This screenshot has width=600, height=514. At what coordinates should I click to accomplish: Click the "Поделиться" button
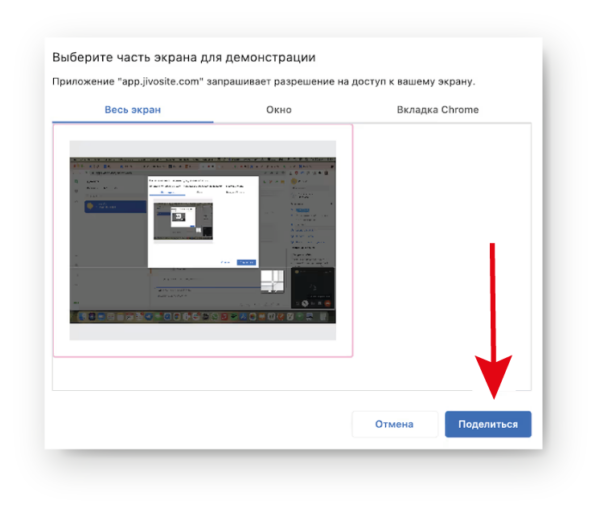488,424
